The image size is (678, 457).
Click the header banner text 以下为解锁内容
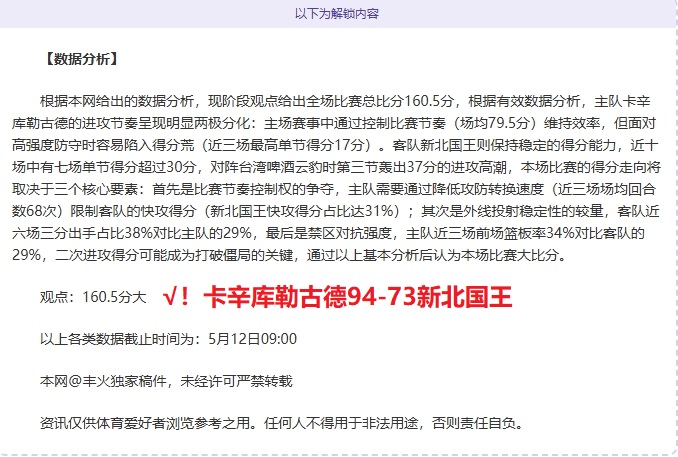[x=337, y=13]
